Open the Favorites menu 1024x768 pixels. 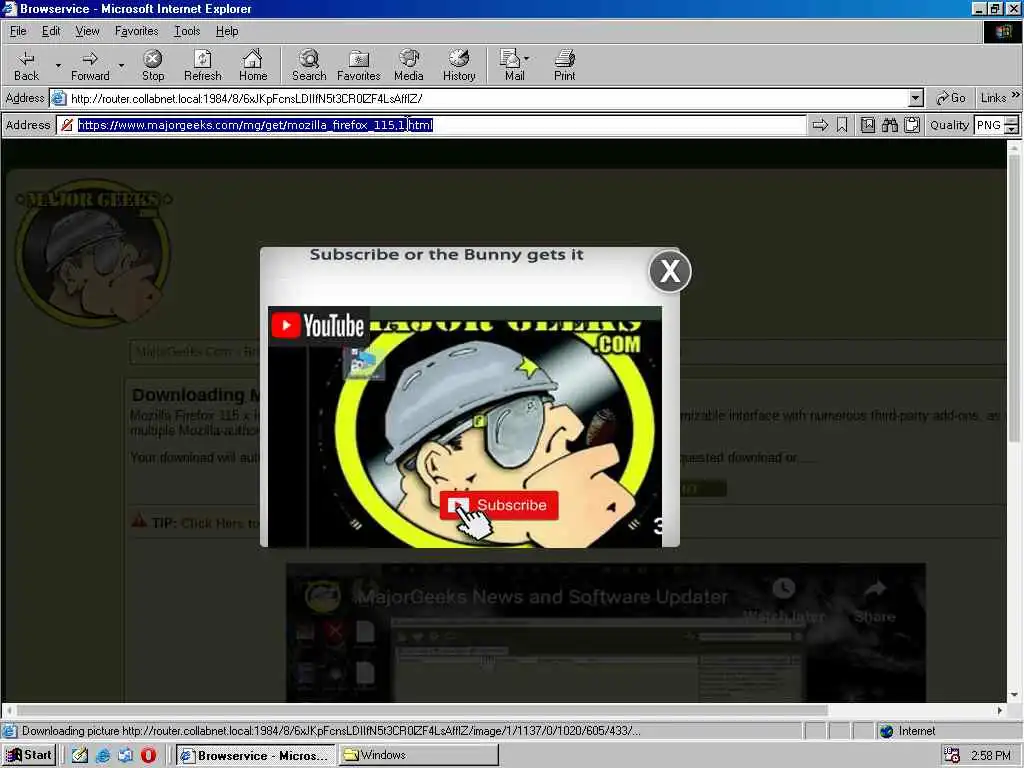[136, 31]
